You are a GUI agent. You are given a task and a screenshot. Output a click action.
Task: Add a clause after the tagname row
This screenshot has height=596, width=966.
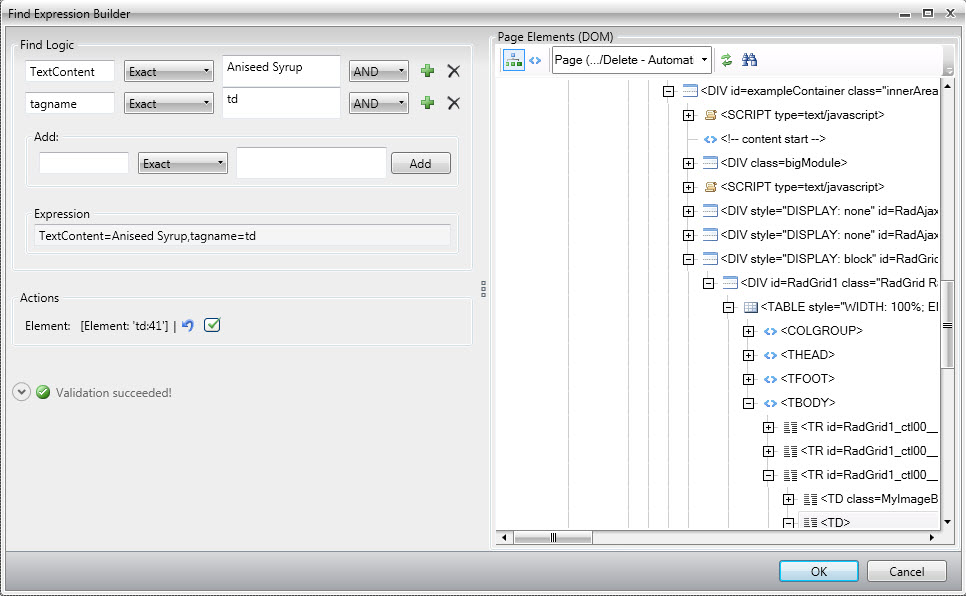coord(428,103)
